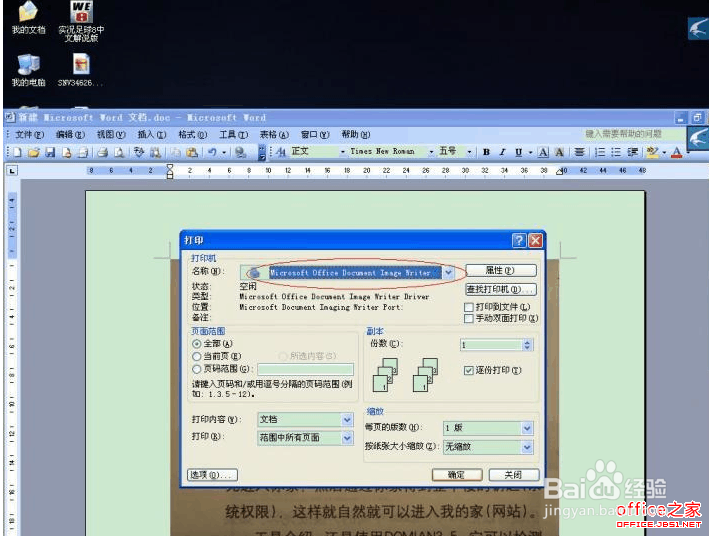Click the ruler tab selector L box
Screen dimensions: 709x536
pos(12,171)
